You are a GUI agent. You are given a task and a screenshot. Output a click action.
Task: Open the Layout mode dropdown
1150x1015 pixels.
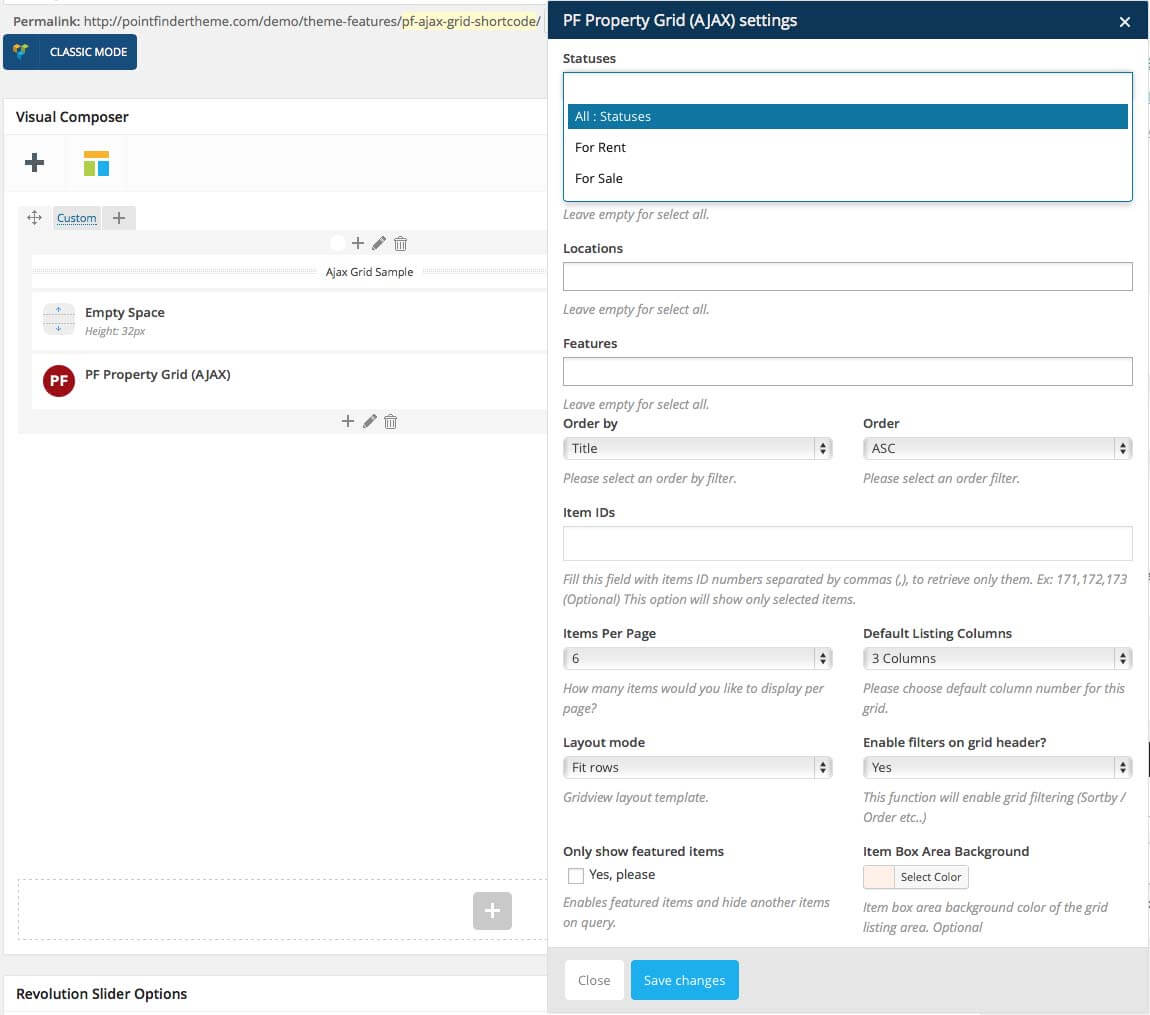click(x=697, y=768)
